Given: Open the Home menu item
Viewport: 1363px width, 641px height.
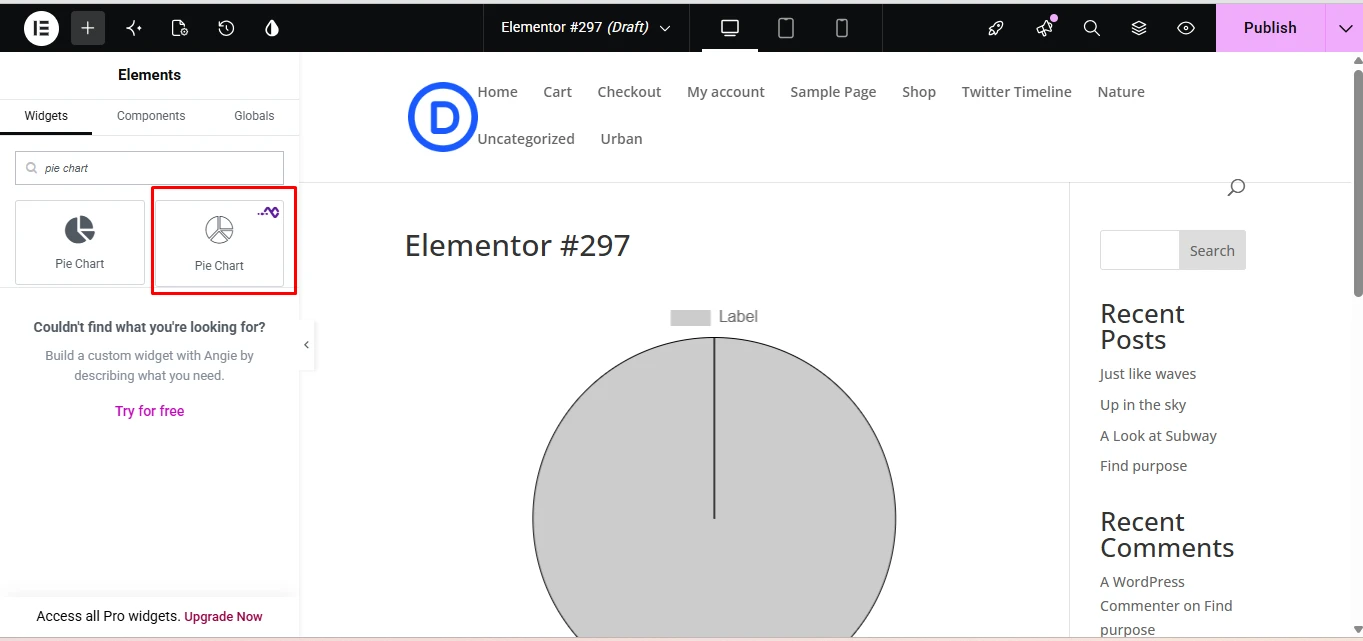Looking at the screenshot, I should [x=497, y=92].
